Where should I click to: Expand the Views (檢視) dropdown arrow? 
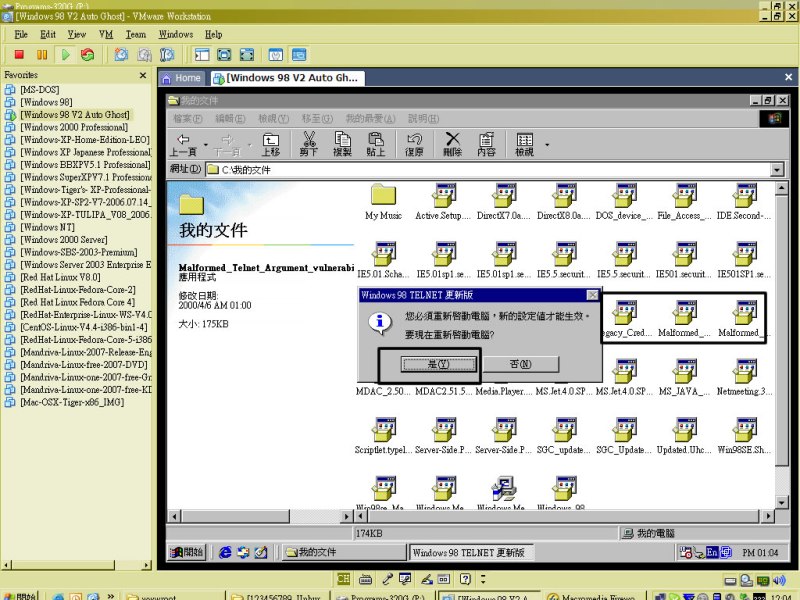pyautogui.click(x=547, y=145)
